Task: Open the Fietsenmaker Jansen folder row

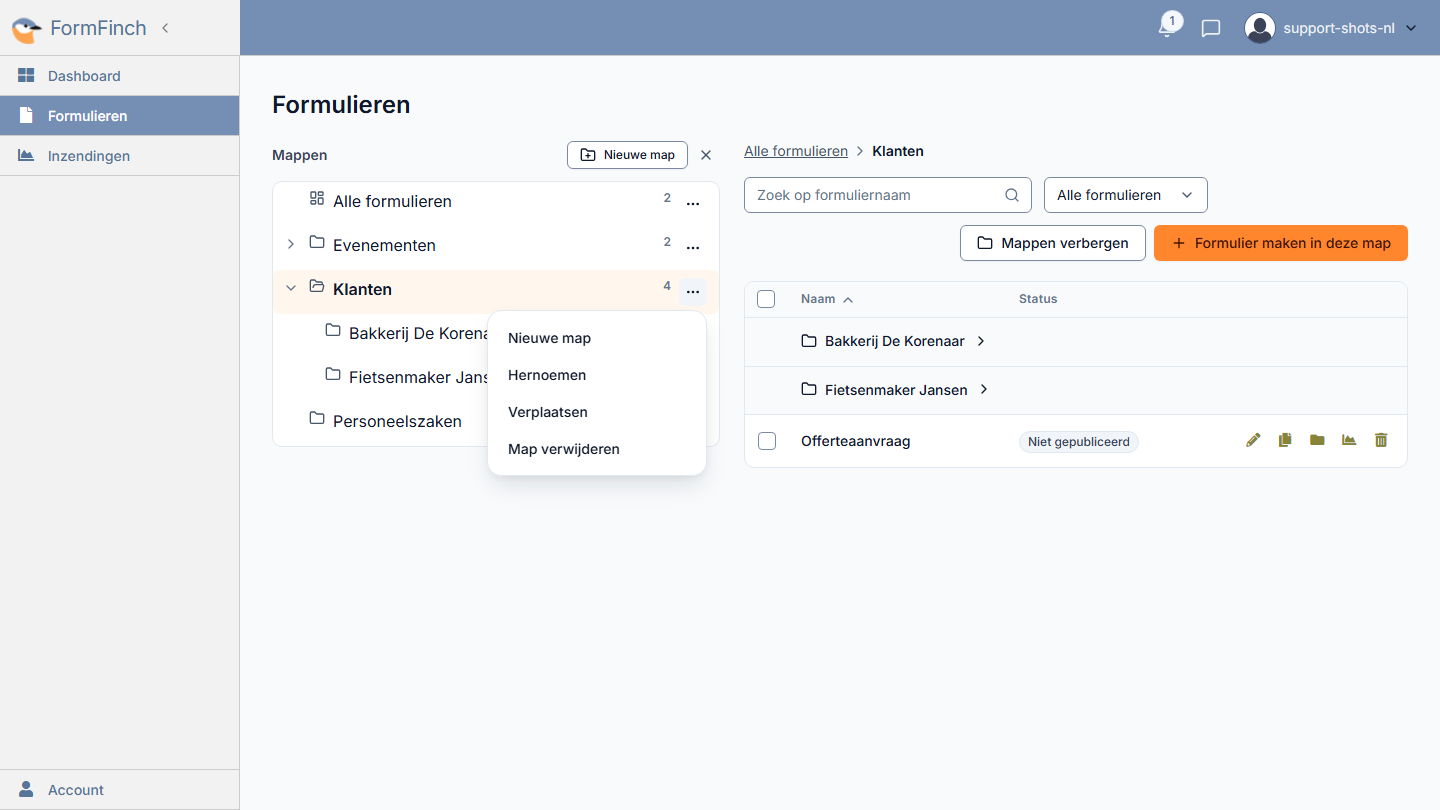Action: pos(1076,390)
